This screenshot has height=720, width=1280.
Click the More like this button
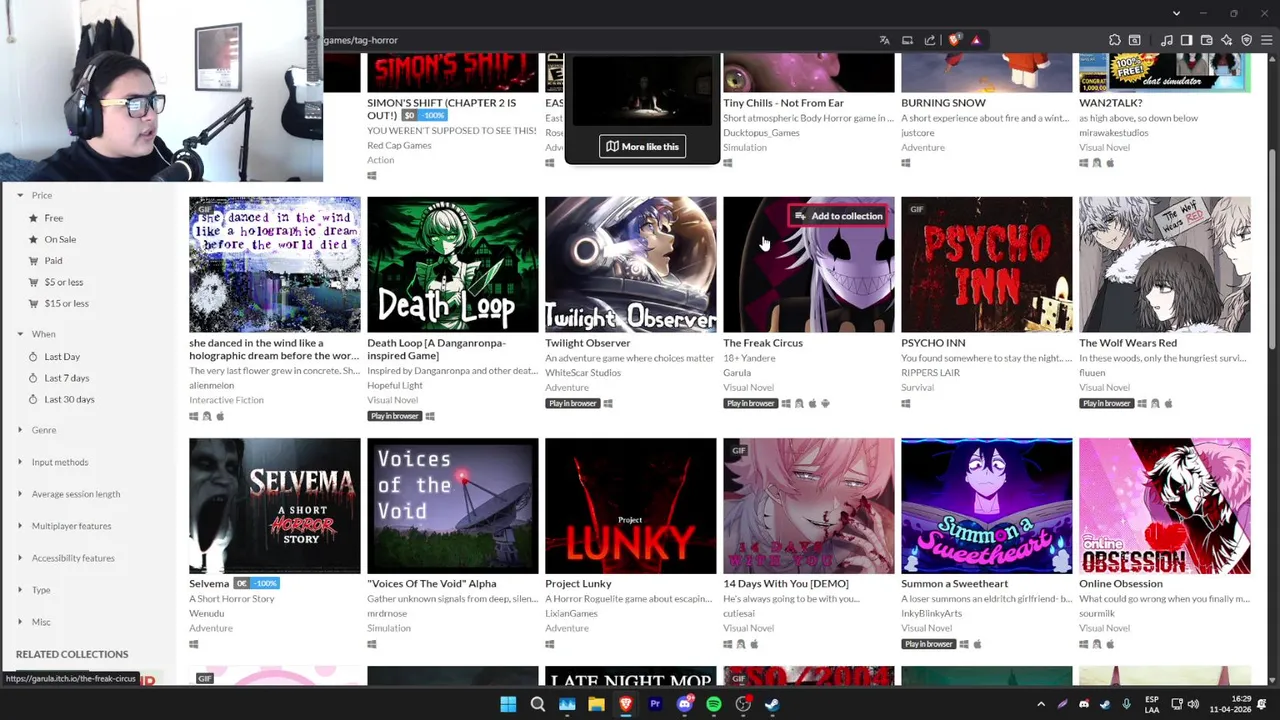click(x=642, y=146)
